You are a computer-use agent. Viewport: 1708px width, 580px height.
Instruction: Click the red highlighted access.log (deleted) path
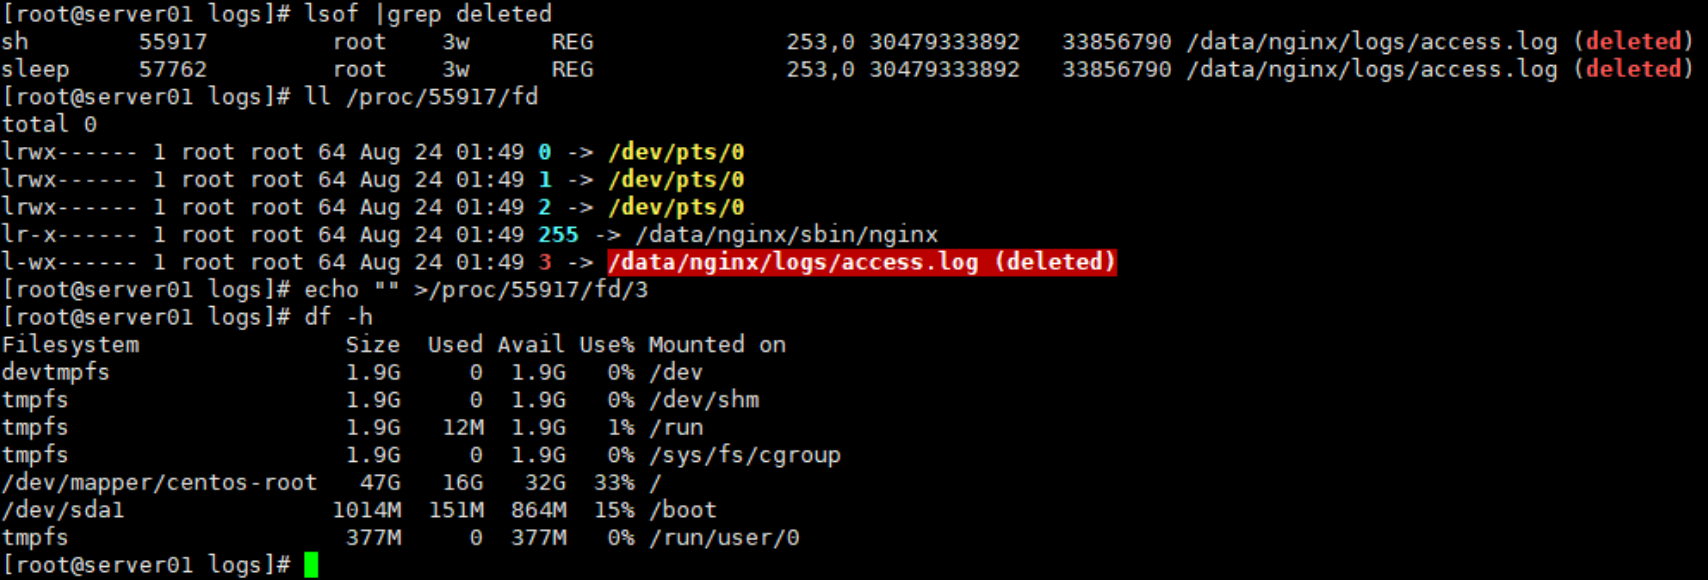[861, 262]
